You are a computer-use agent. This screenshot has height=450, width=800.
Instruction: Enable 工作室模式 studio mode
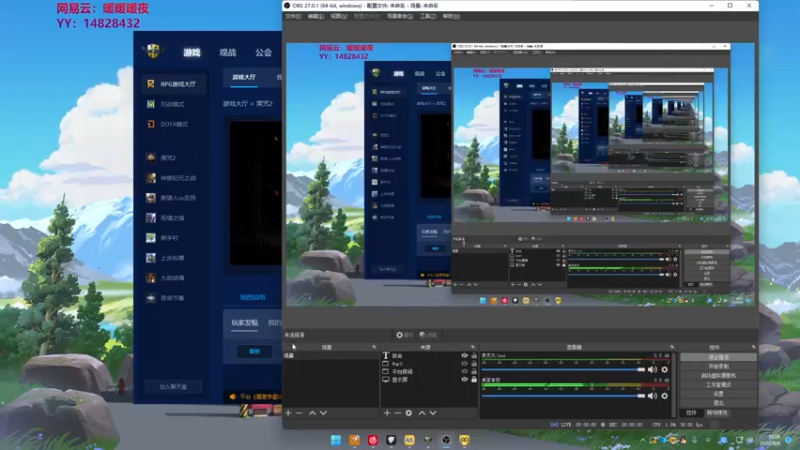[x=718, y=385]
